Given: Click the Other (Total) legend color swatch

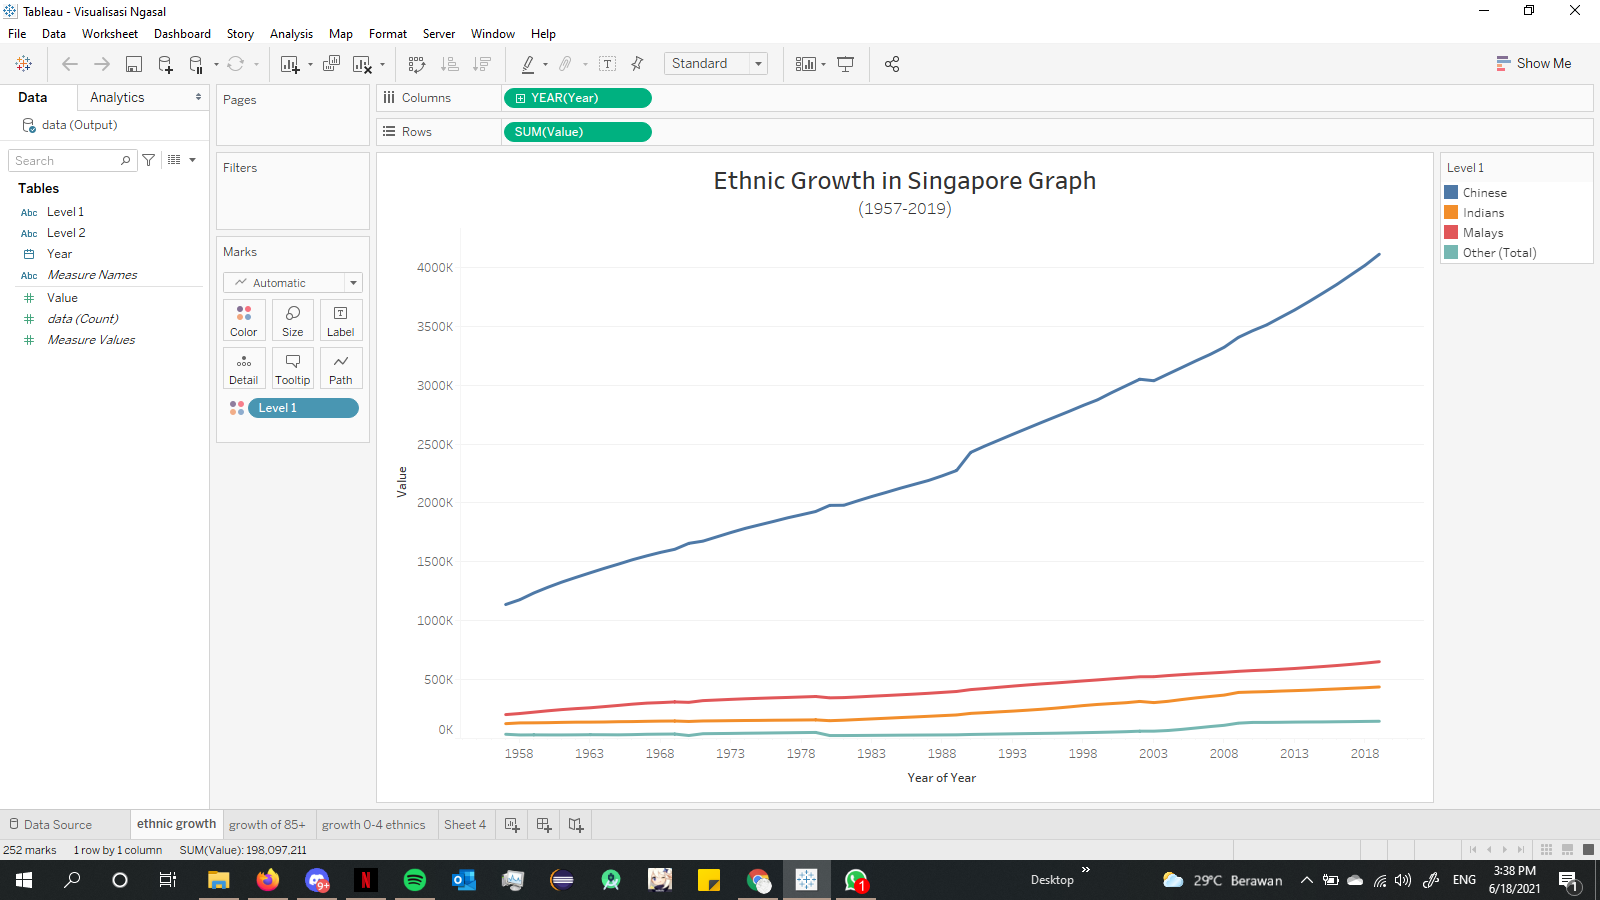Looking at the screenshot, I should (x=1451, y=252).
